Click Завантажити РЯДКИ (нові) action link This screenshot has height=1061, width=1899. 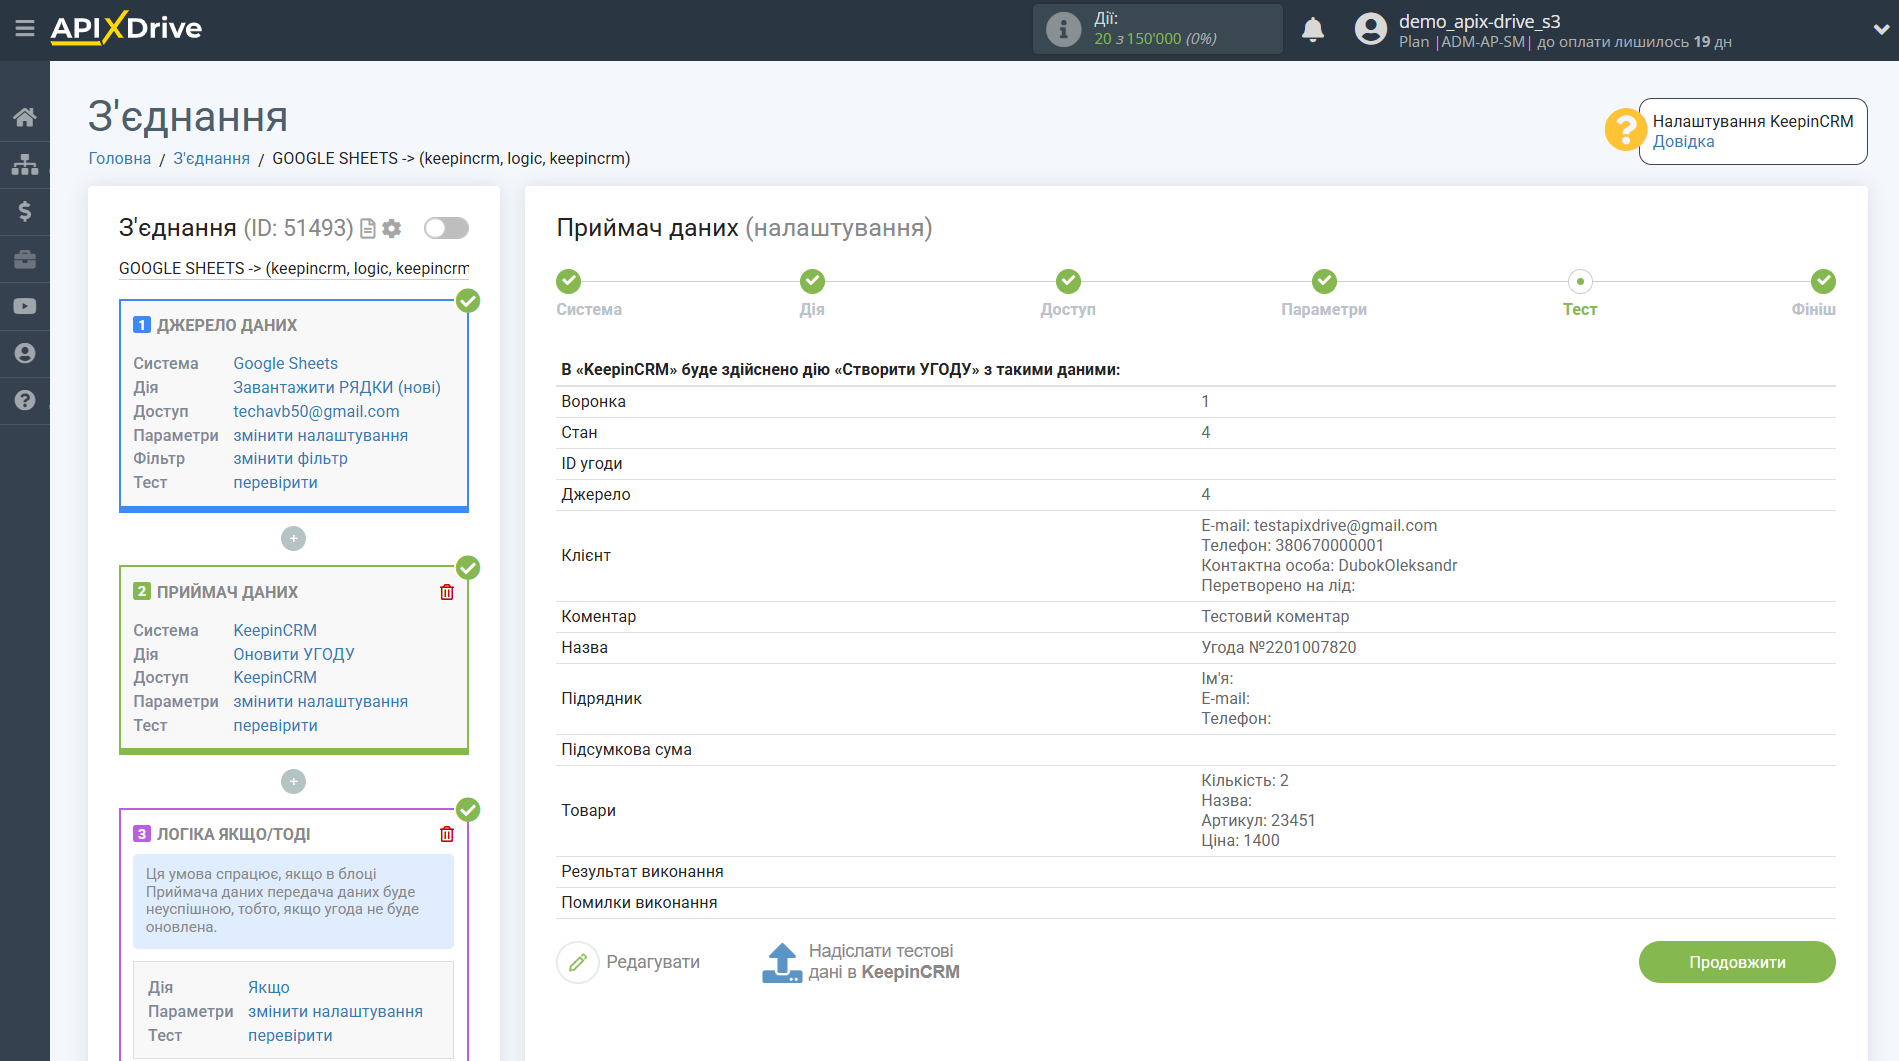(337, 387)
